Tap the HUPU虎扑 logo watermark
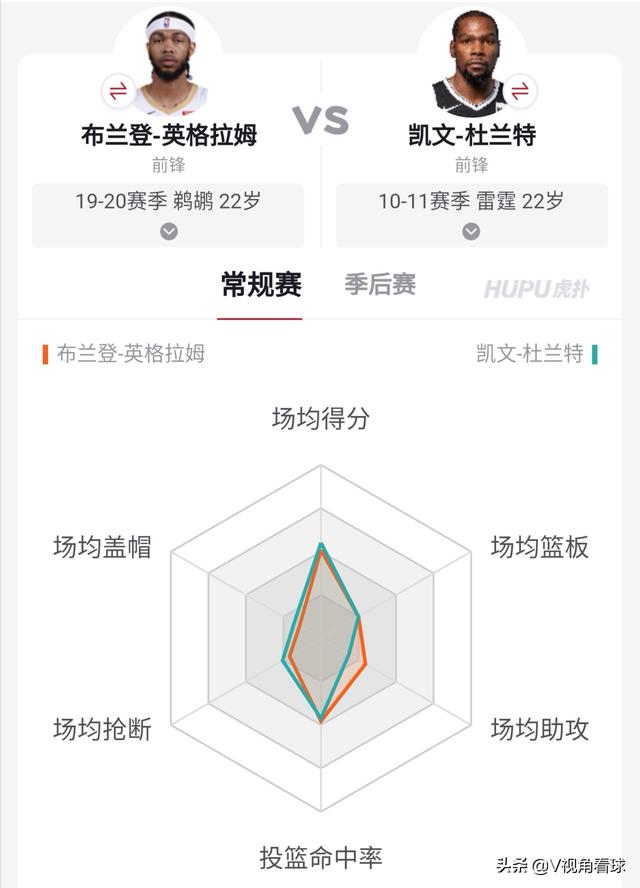This screenshot has width=640, height=888. 537,289
